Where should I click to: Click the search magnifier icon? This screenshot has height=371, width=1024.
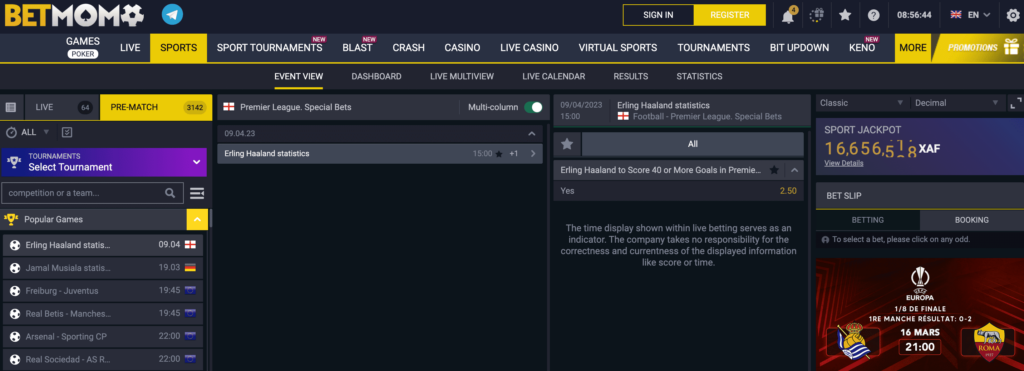click(x=170, y=193)
